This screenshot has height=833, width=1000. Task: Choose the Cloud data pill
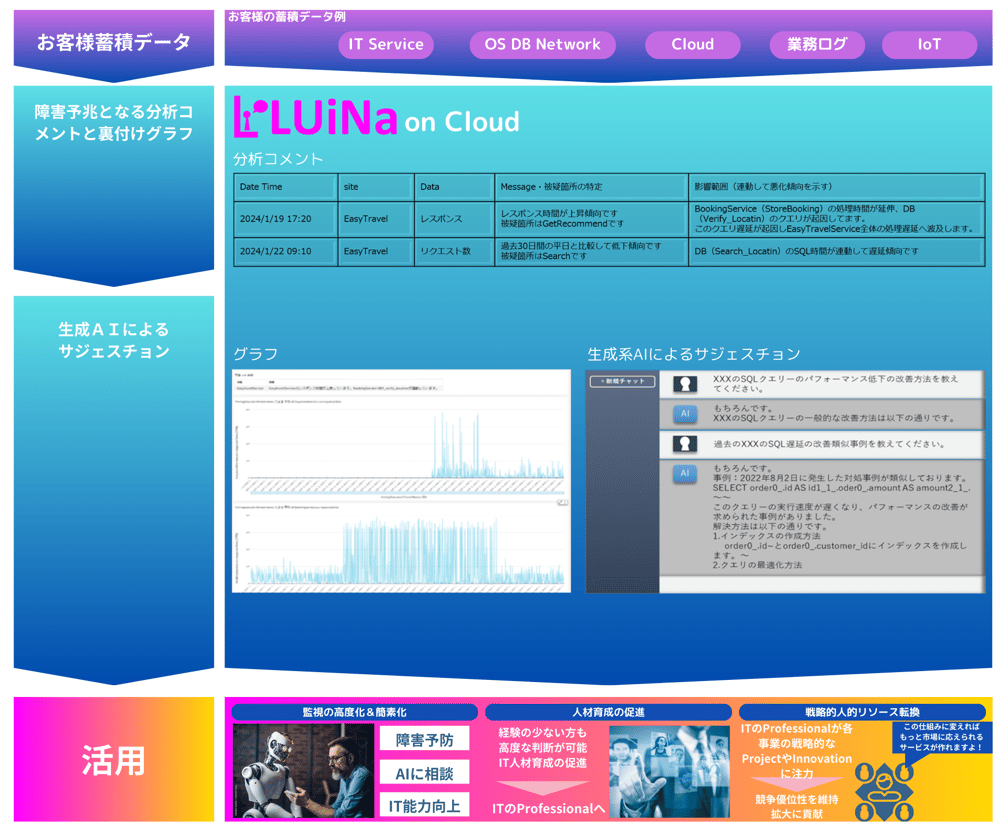[x=692, y=45]
